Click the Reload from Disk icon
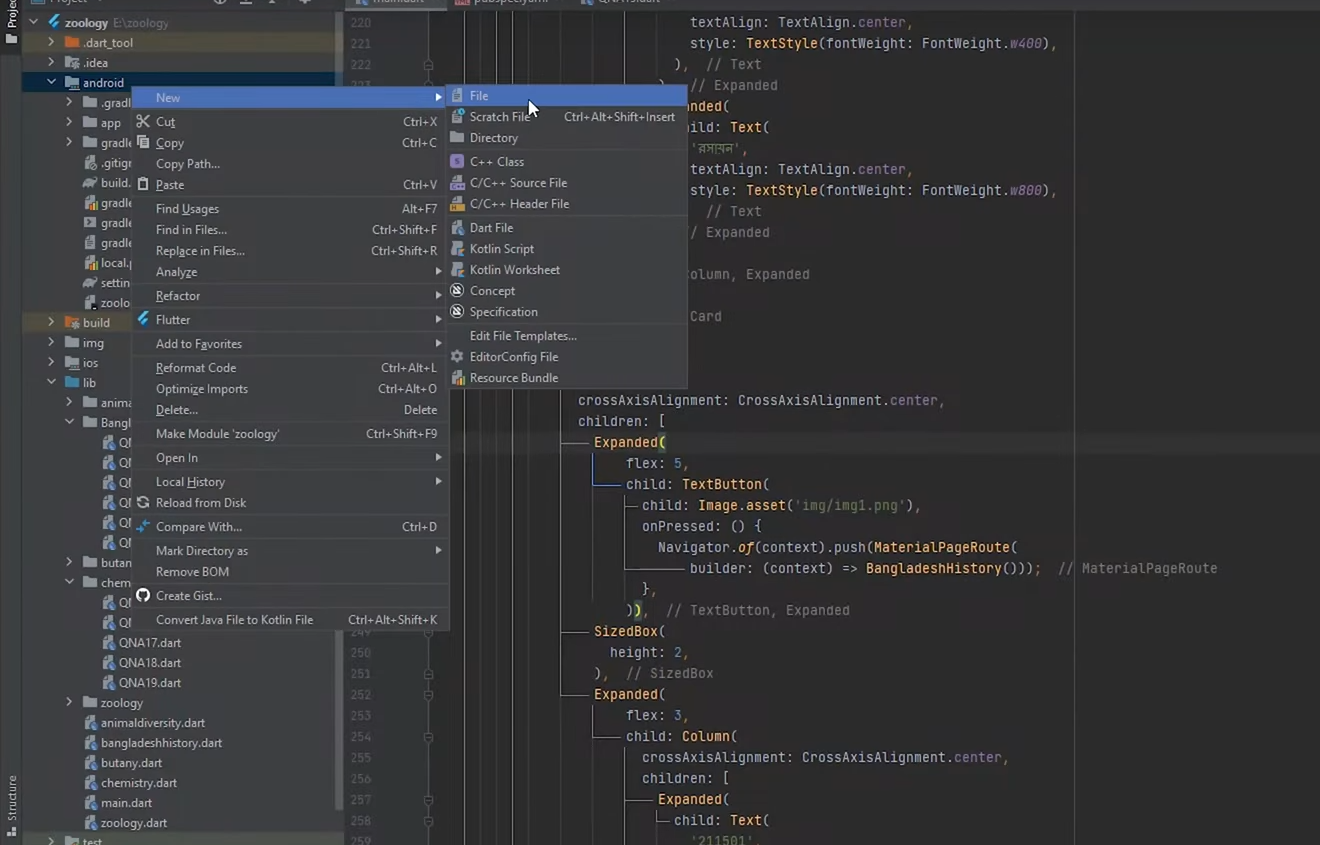 click(143, 503)
